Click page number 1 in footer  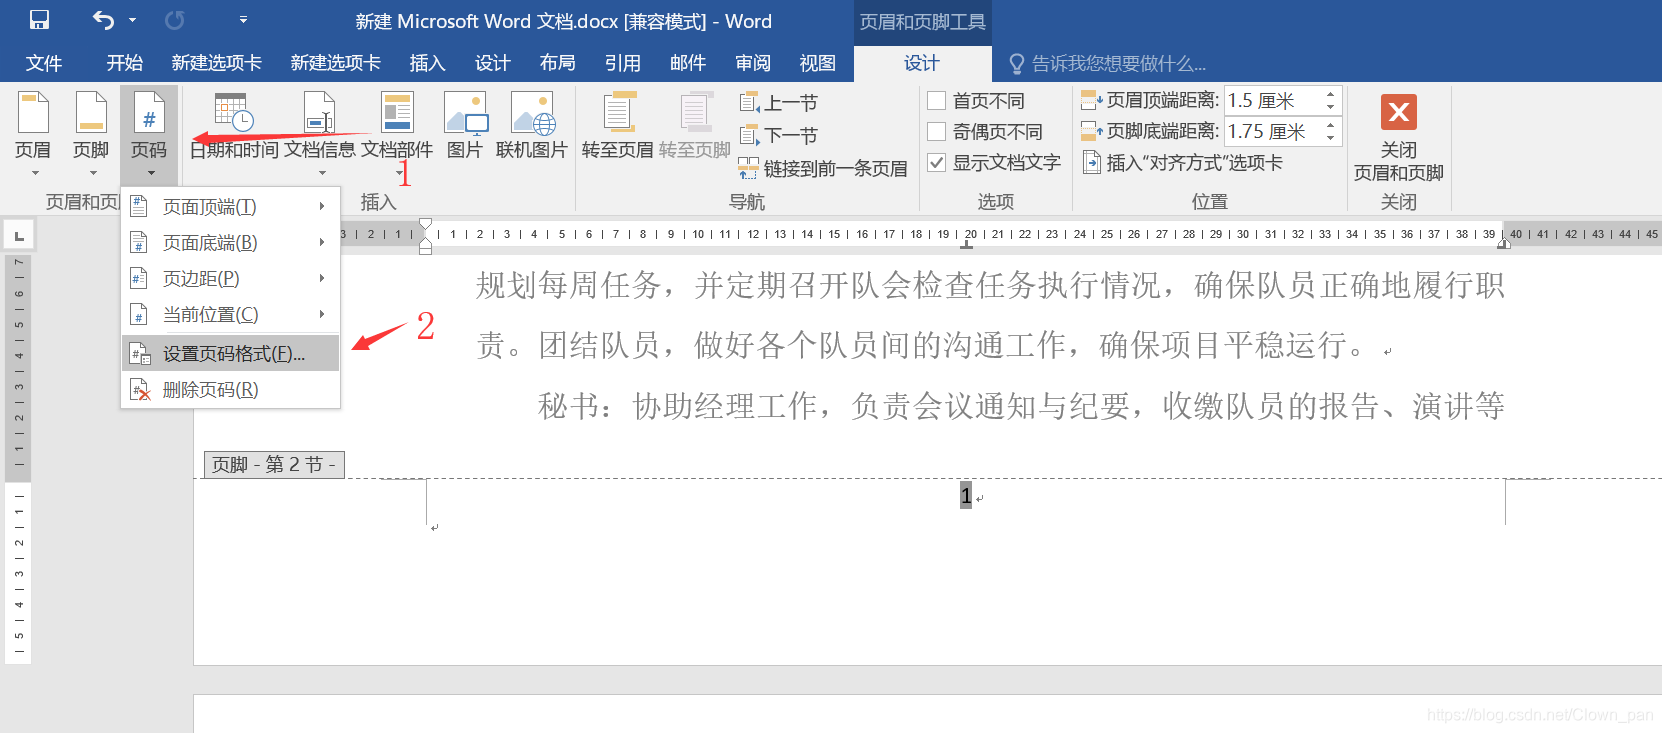[966, 495]
